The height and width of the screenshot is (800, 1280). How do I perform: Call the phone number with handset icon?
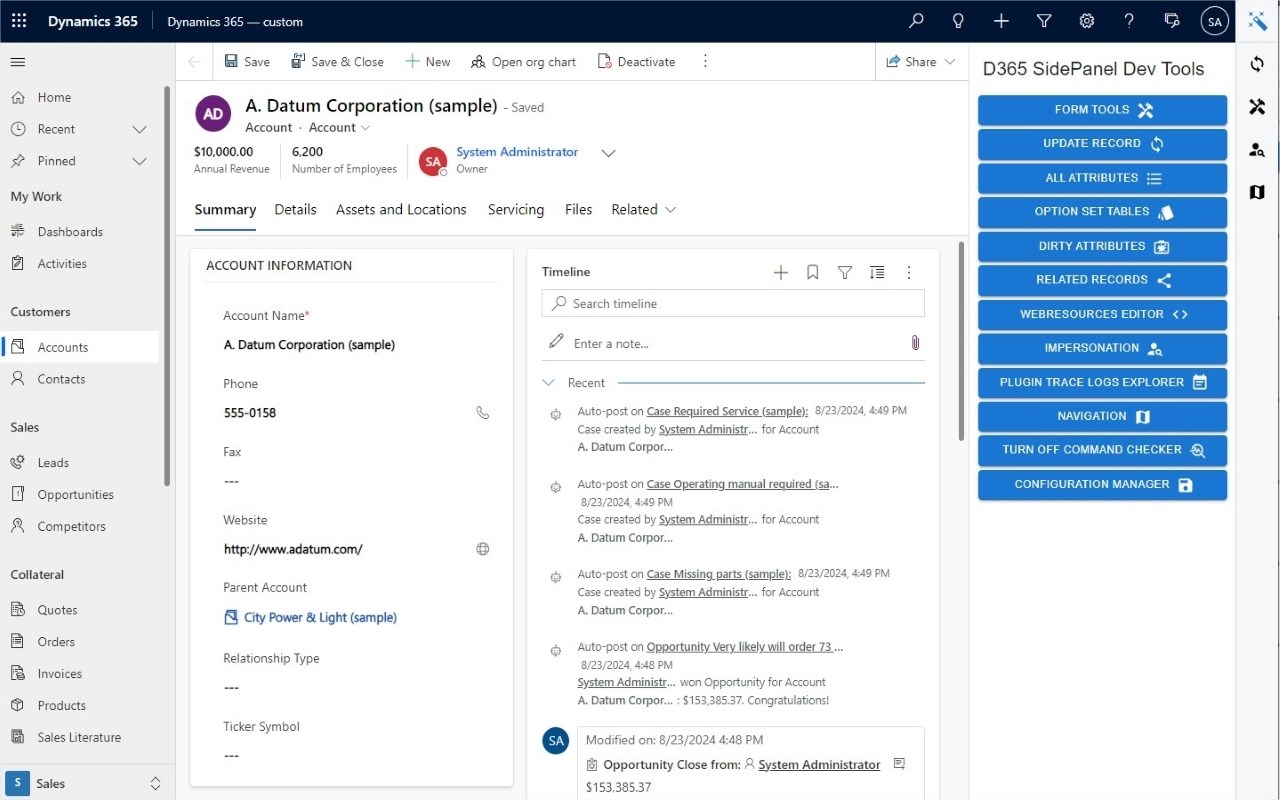(483, 412)
